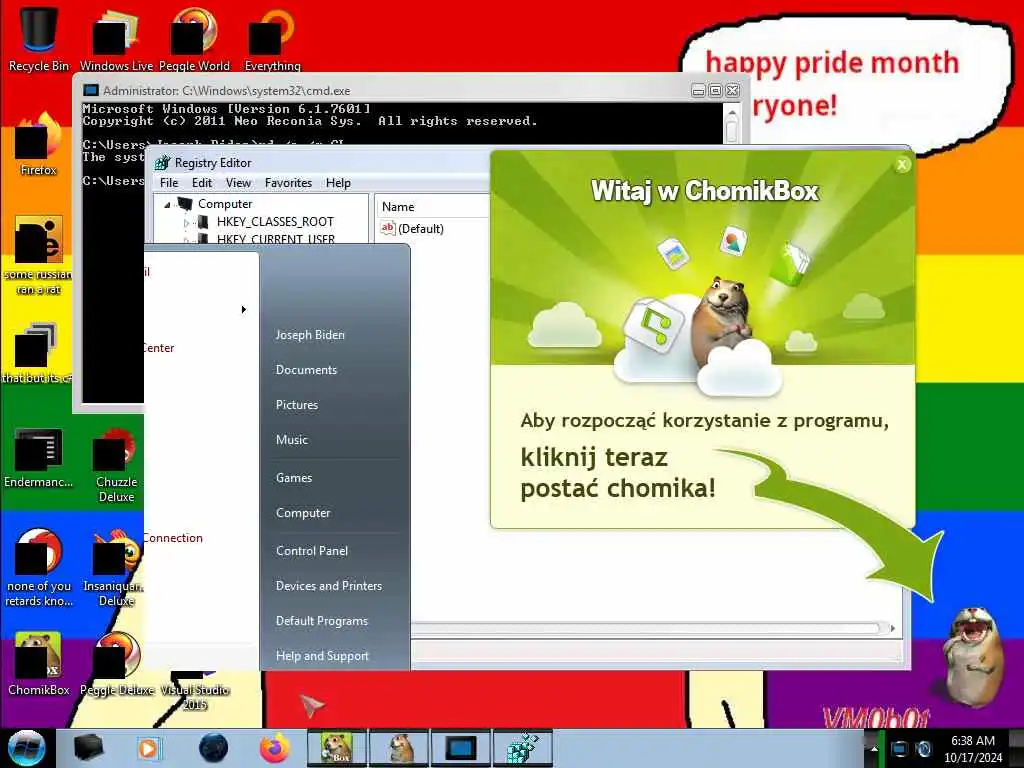
Task: Open the Visual Studio 2015 desktop shortcut
Action: coord(194,691)
